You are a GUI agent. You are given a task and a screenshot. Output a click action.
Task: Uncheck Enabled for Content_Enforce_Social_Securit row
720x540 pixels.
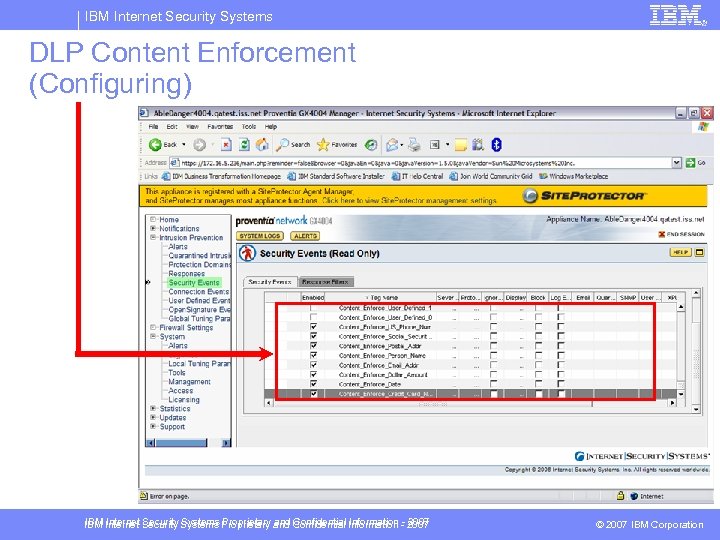tap(314, 336)
